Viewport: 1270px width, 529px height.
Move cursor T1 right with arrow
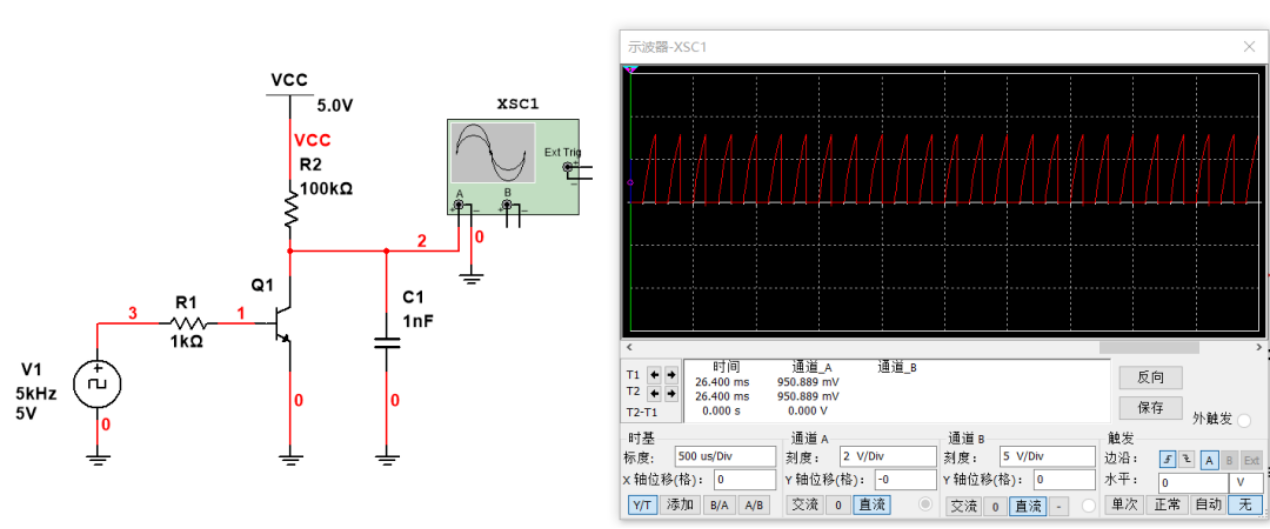[671, 375]
